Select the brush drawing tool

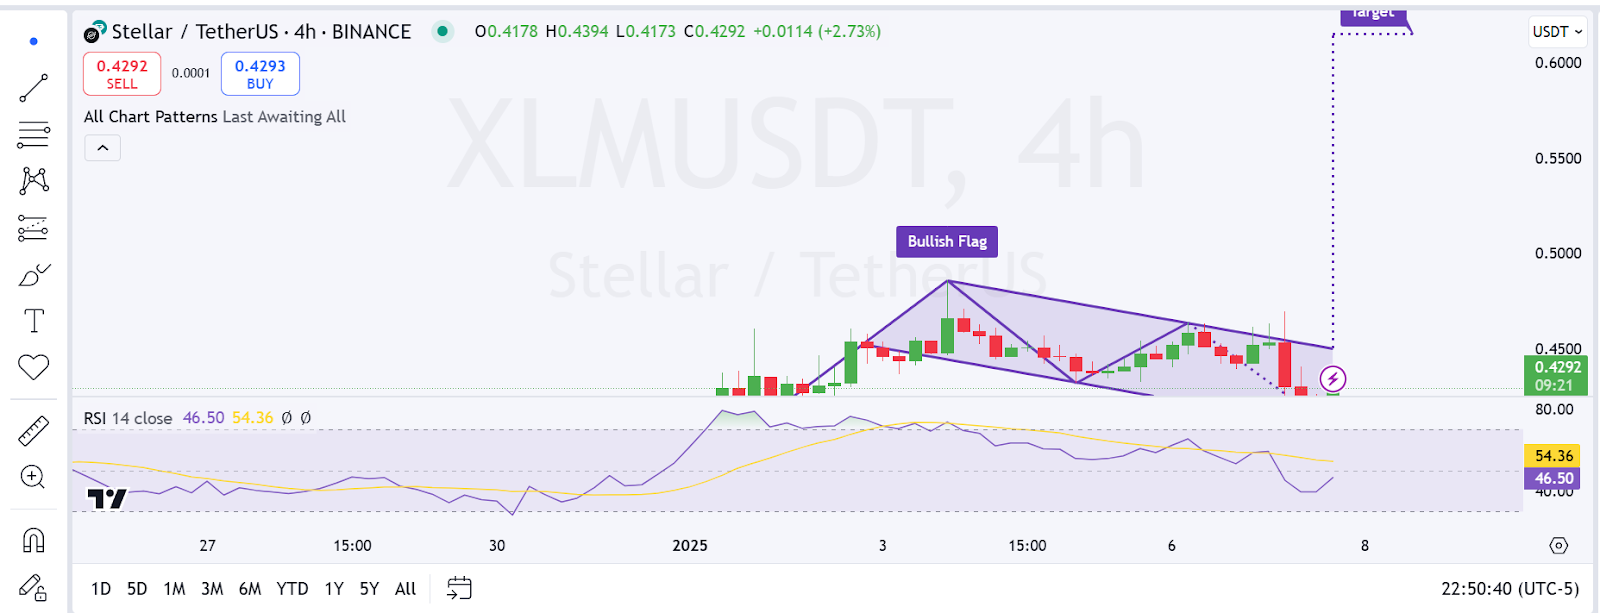pos(33,275)
